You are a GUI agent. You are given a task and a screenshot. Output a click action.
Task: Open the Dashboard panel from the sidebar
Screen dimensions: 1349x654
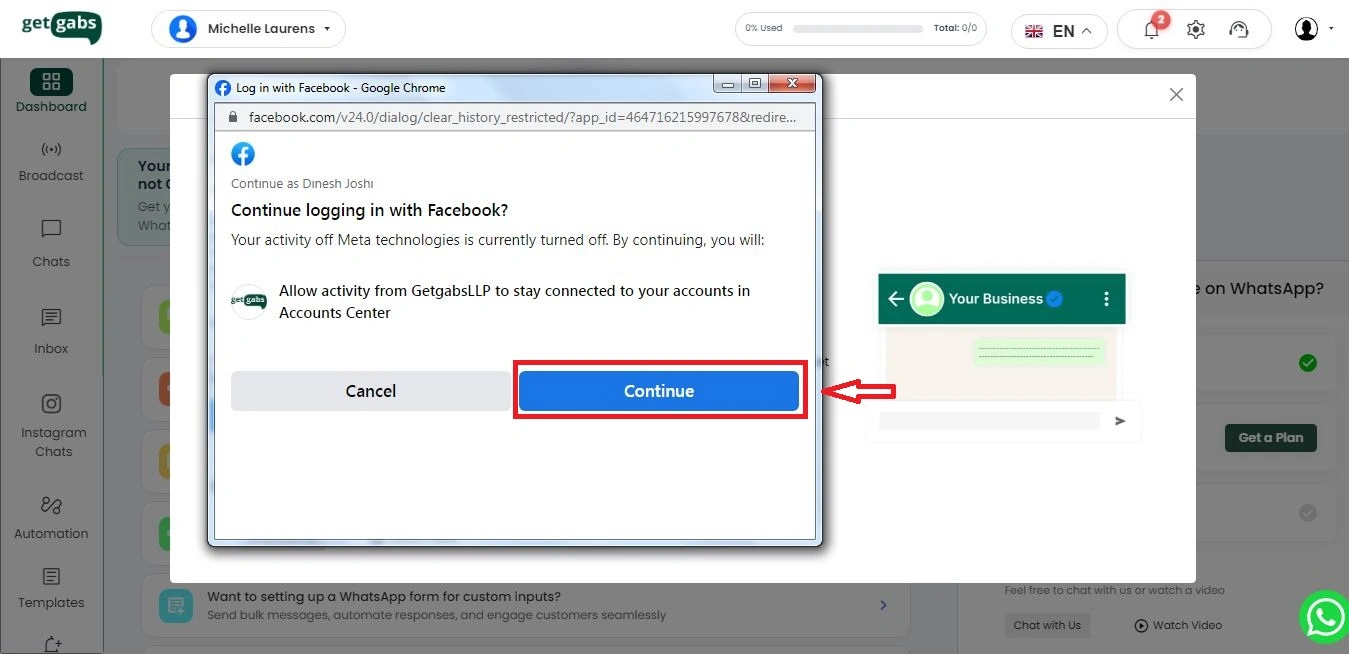point(50,90)
